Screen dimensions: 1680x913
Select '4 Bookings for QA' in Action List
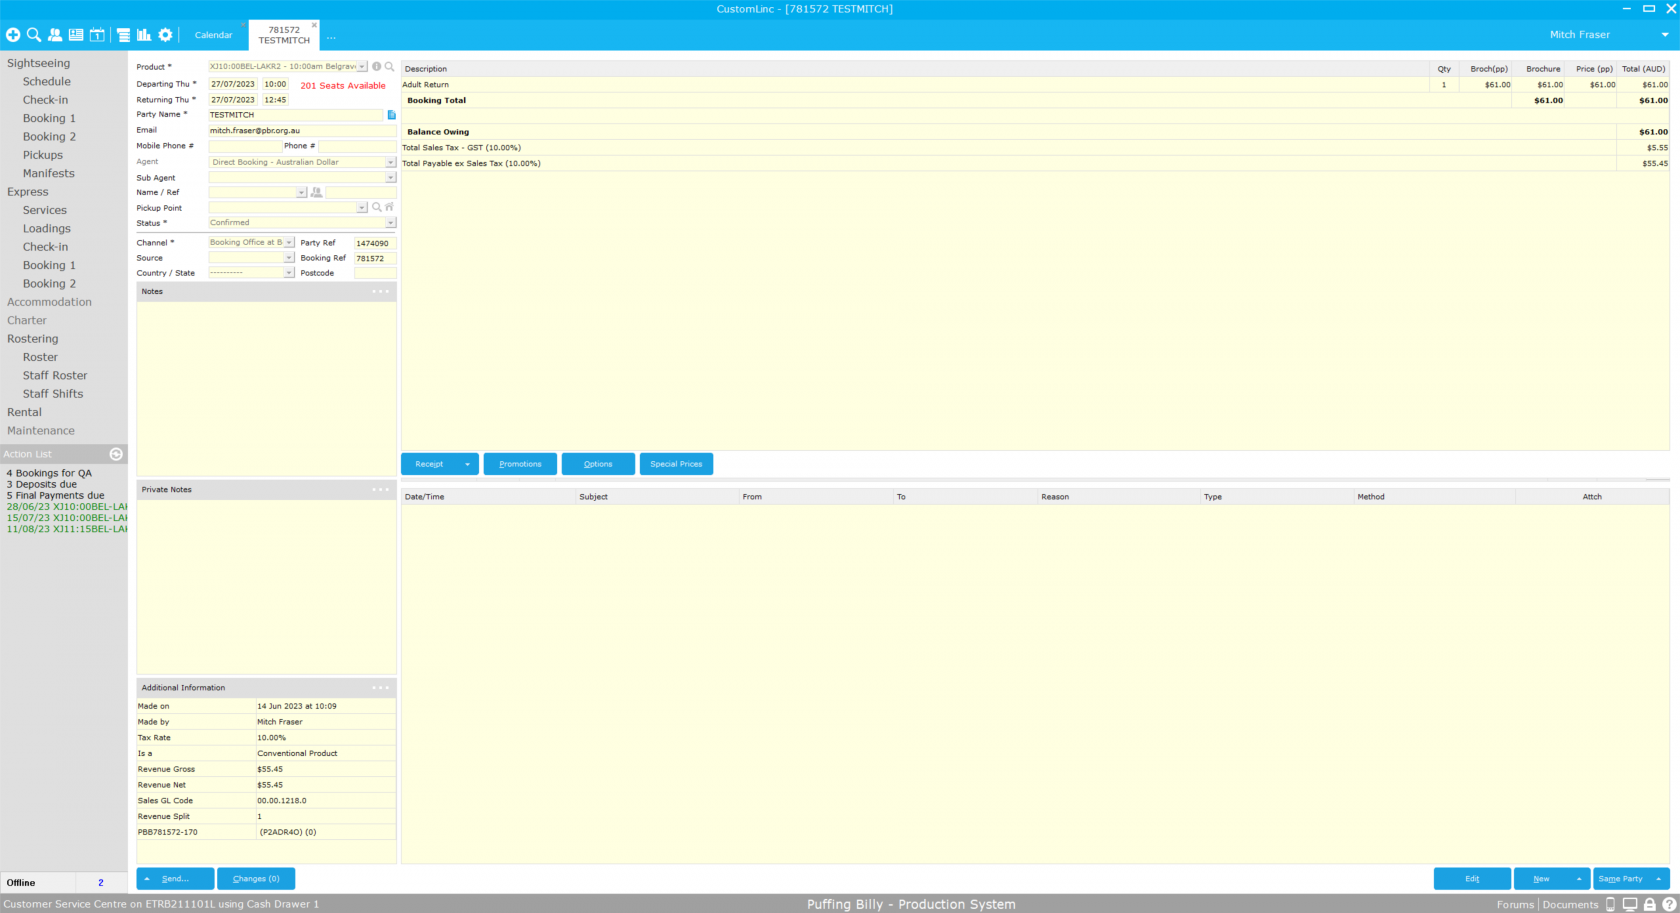pos(49,474)
